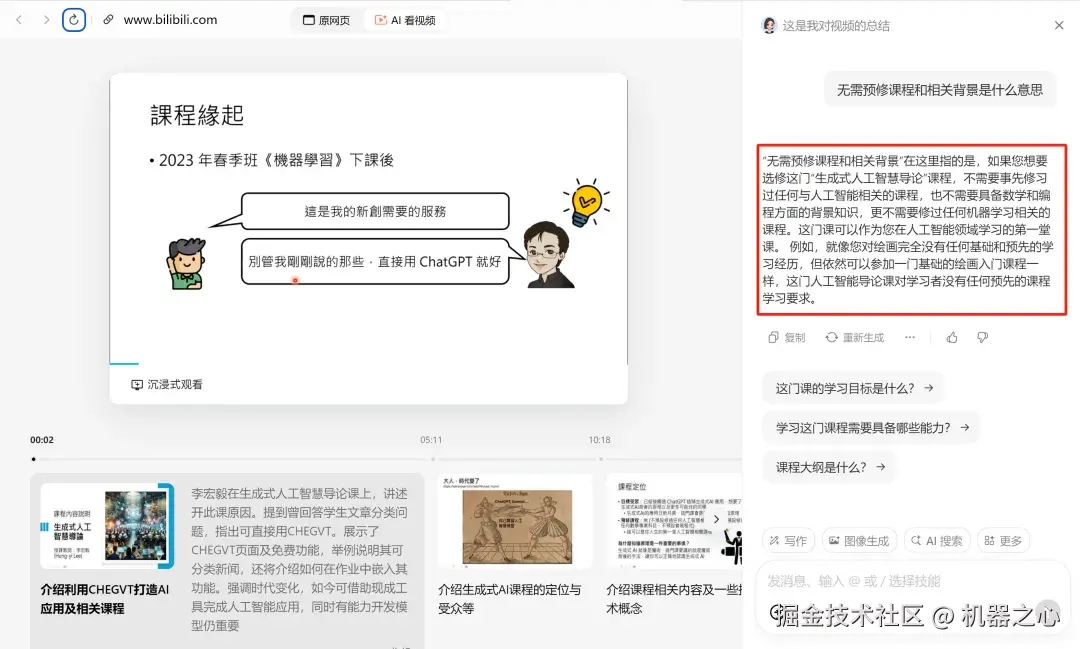This screenshot has height=649, width=1080.
Task: Open the 图像生成 image generation skill
Action: pyautogui.click(x=858, y=540)
